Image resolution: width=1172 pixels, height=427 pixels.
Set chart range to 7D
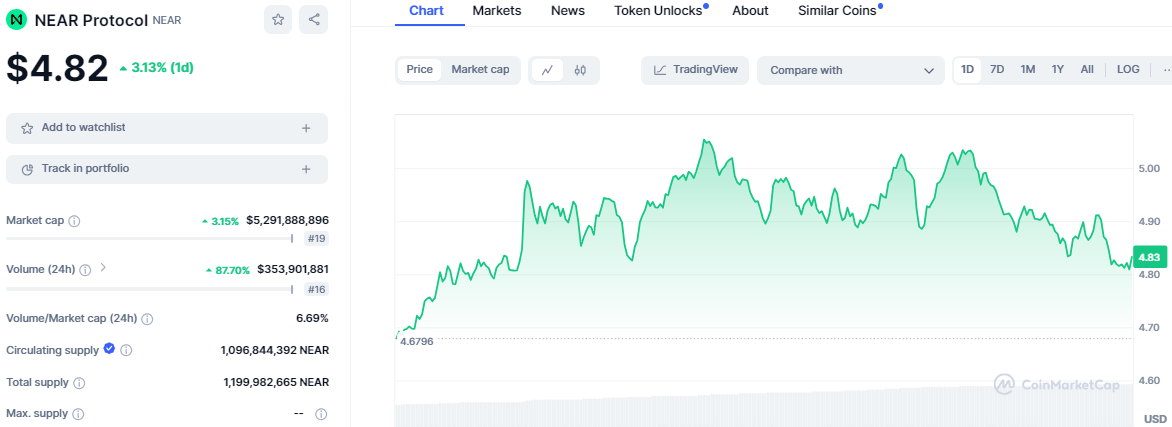click(x=997, y=70)
